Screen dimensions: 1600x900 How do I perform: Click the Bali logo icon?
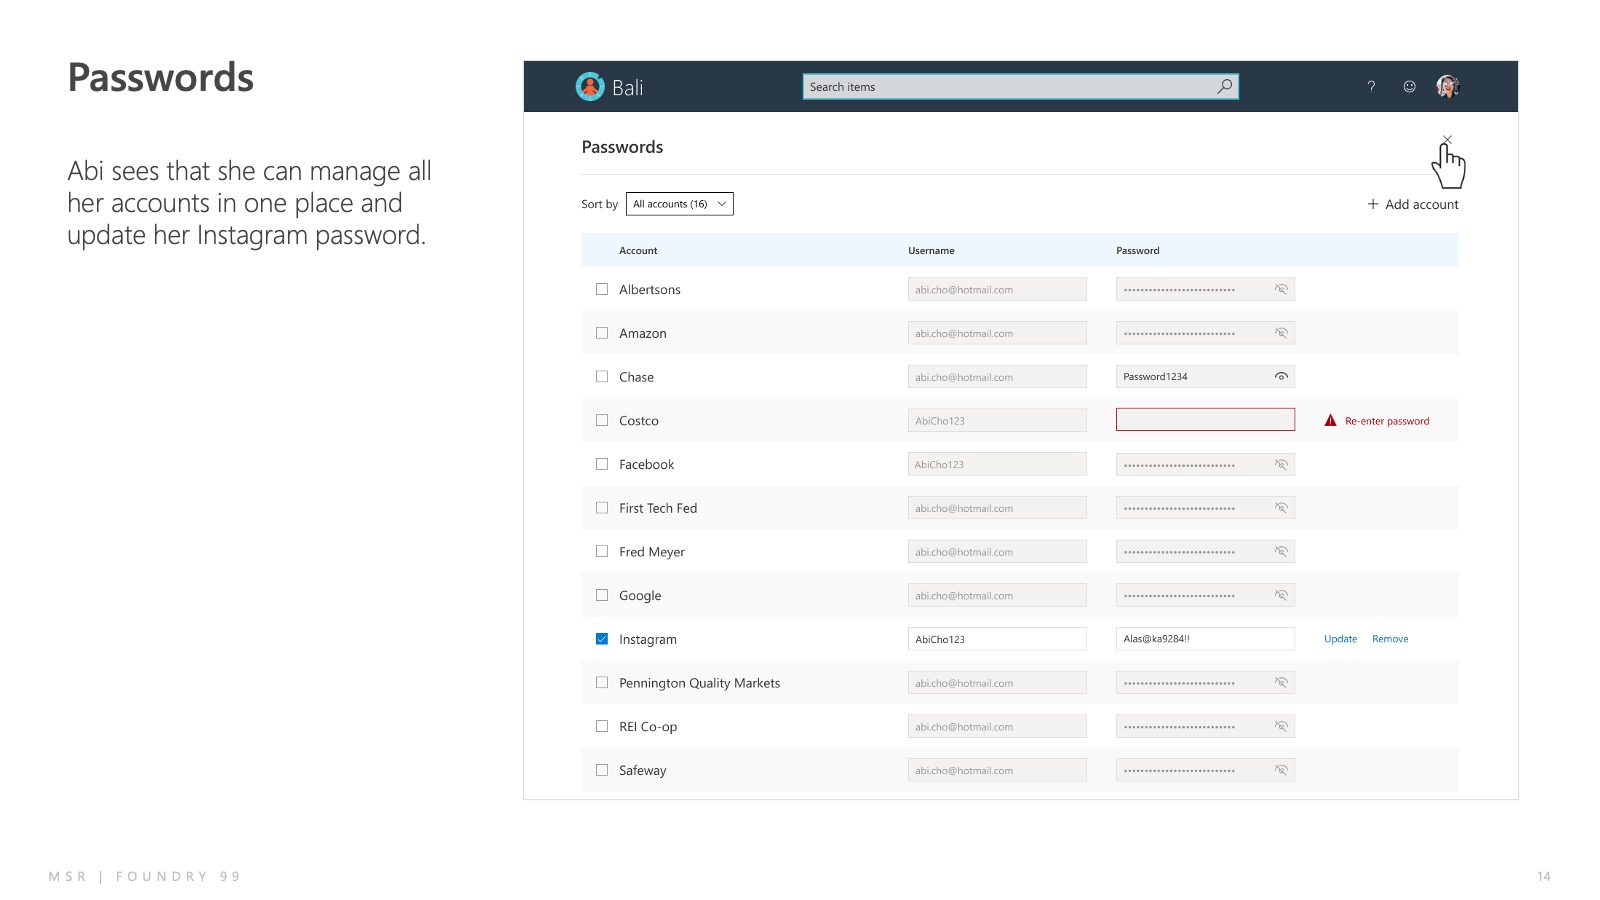590,87
